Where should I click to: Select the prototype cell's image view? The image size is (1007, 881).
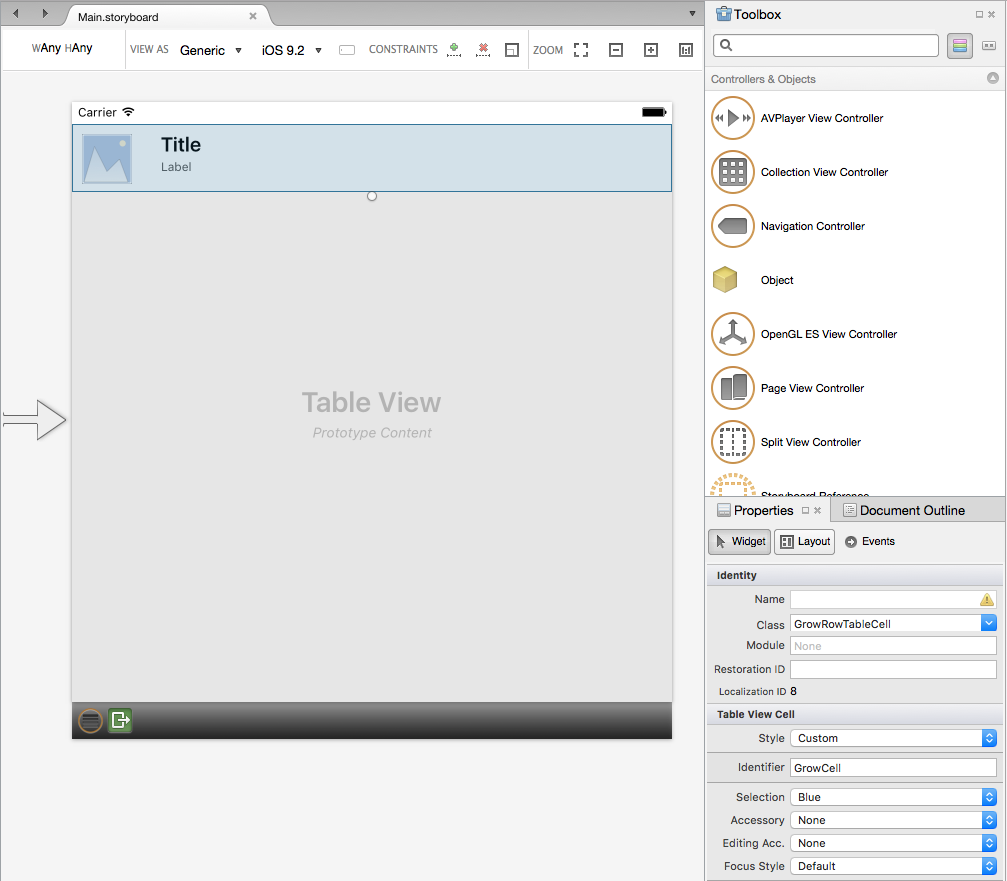107,159
